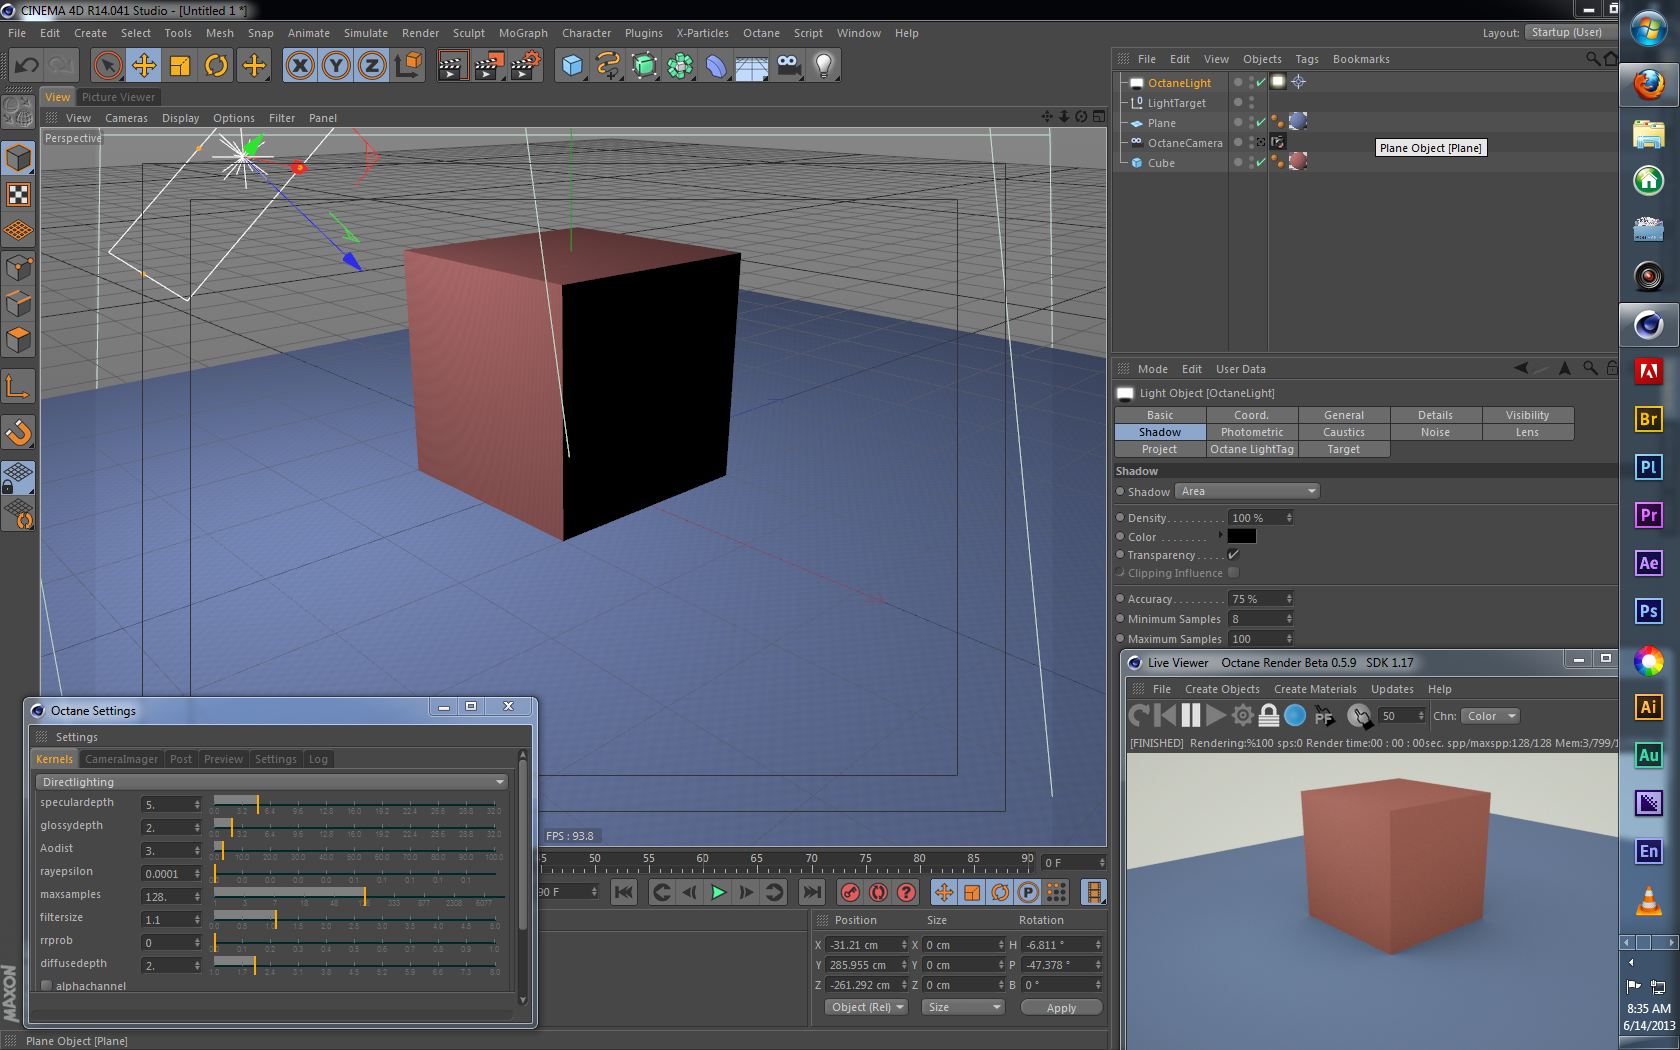Screen dimensions: 1680x1050
Task: Open Create Materials menu in Live Viewer
Action: [1315, 689]
